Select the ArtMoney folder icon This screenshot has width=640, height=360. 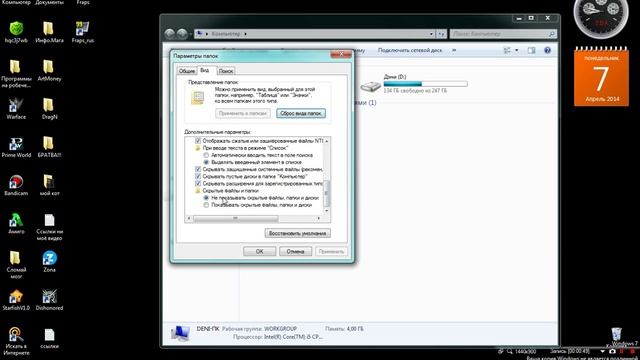[49, 67]
